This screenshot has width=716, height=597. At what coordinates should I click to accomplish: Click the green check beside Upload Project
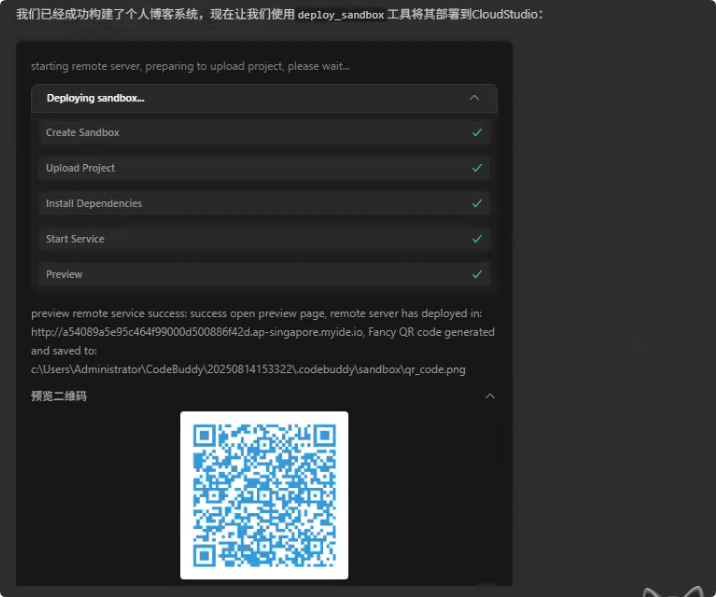tap(477, 168)
